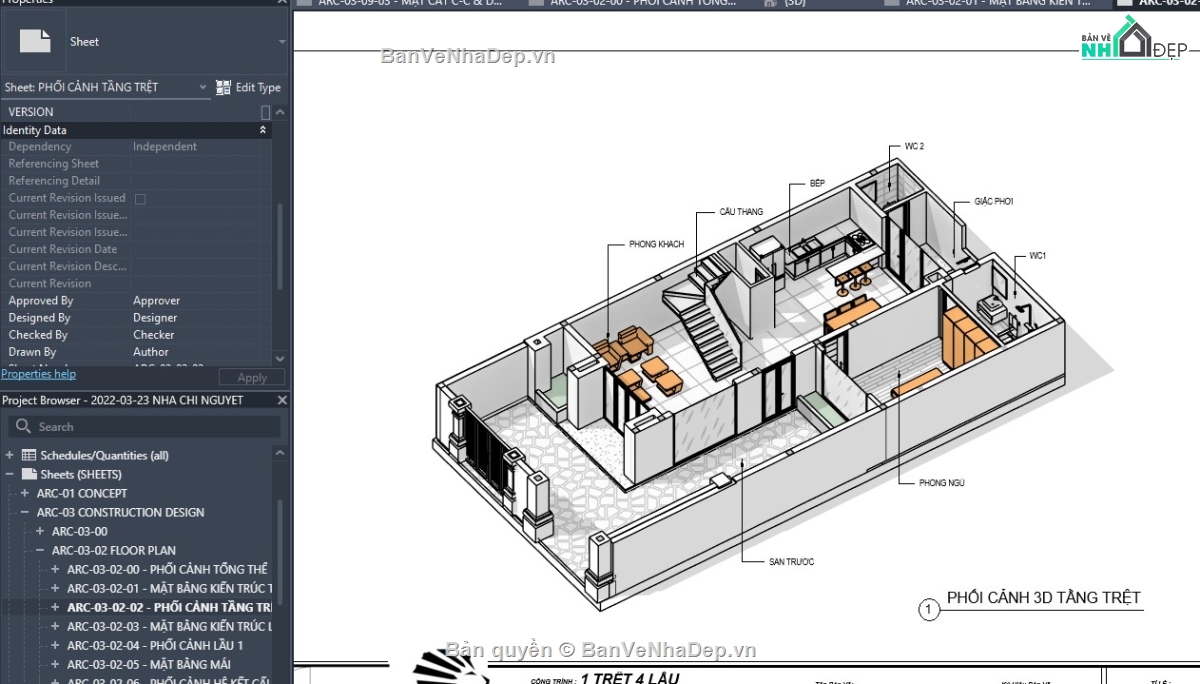
Task: Click the Properties scrollbar up arrow
Action: 280,112
